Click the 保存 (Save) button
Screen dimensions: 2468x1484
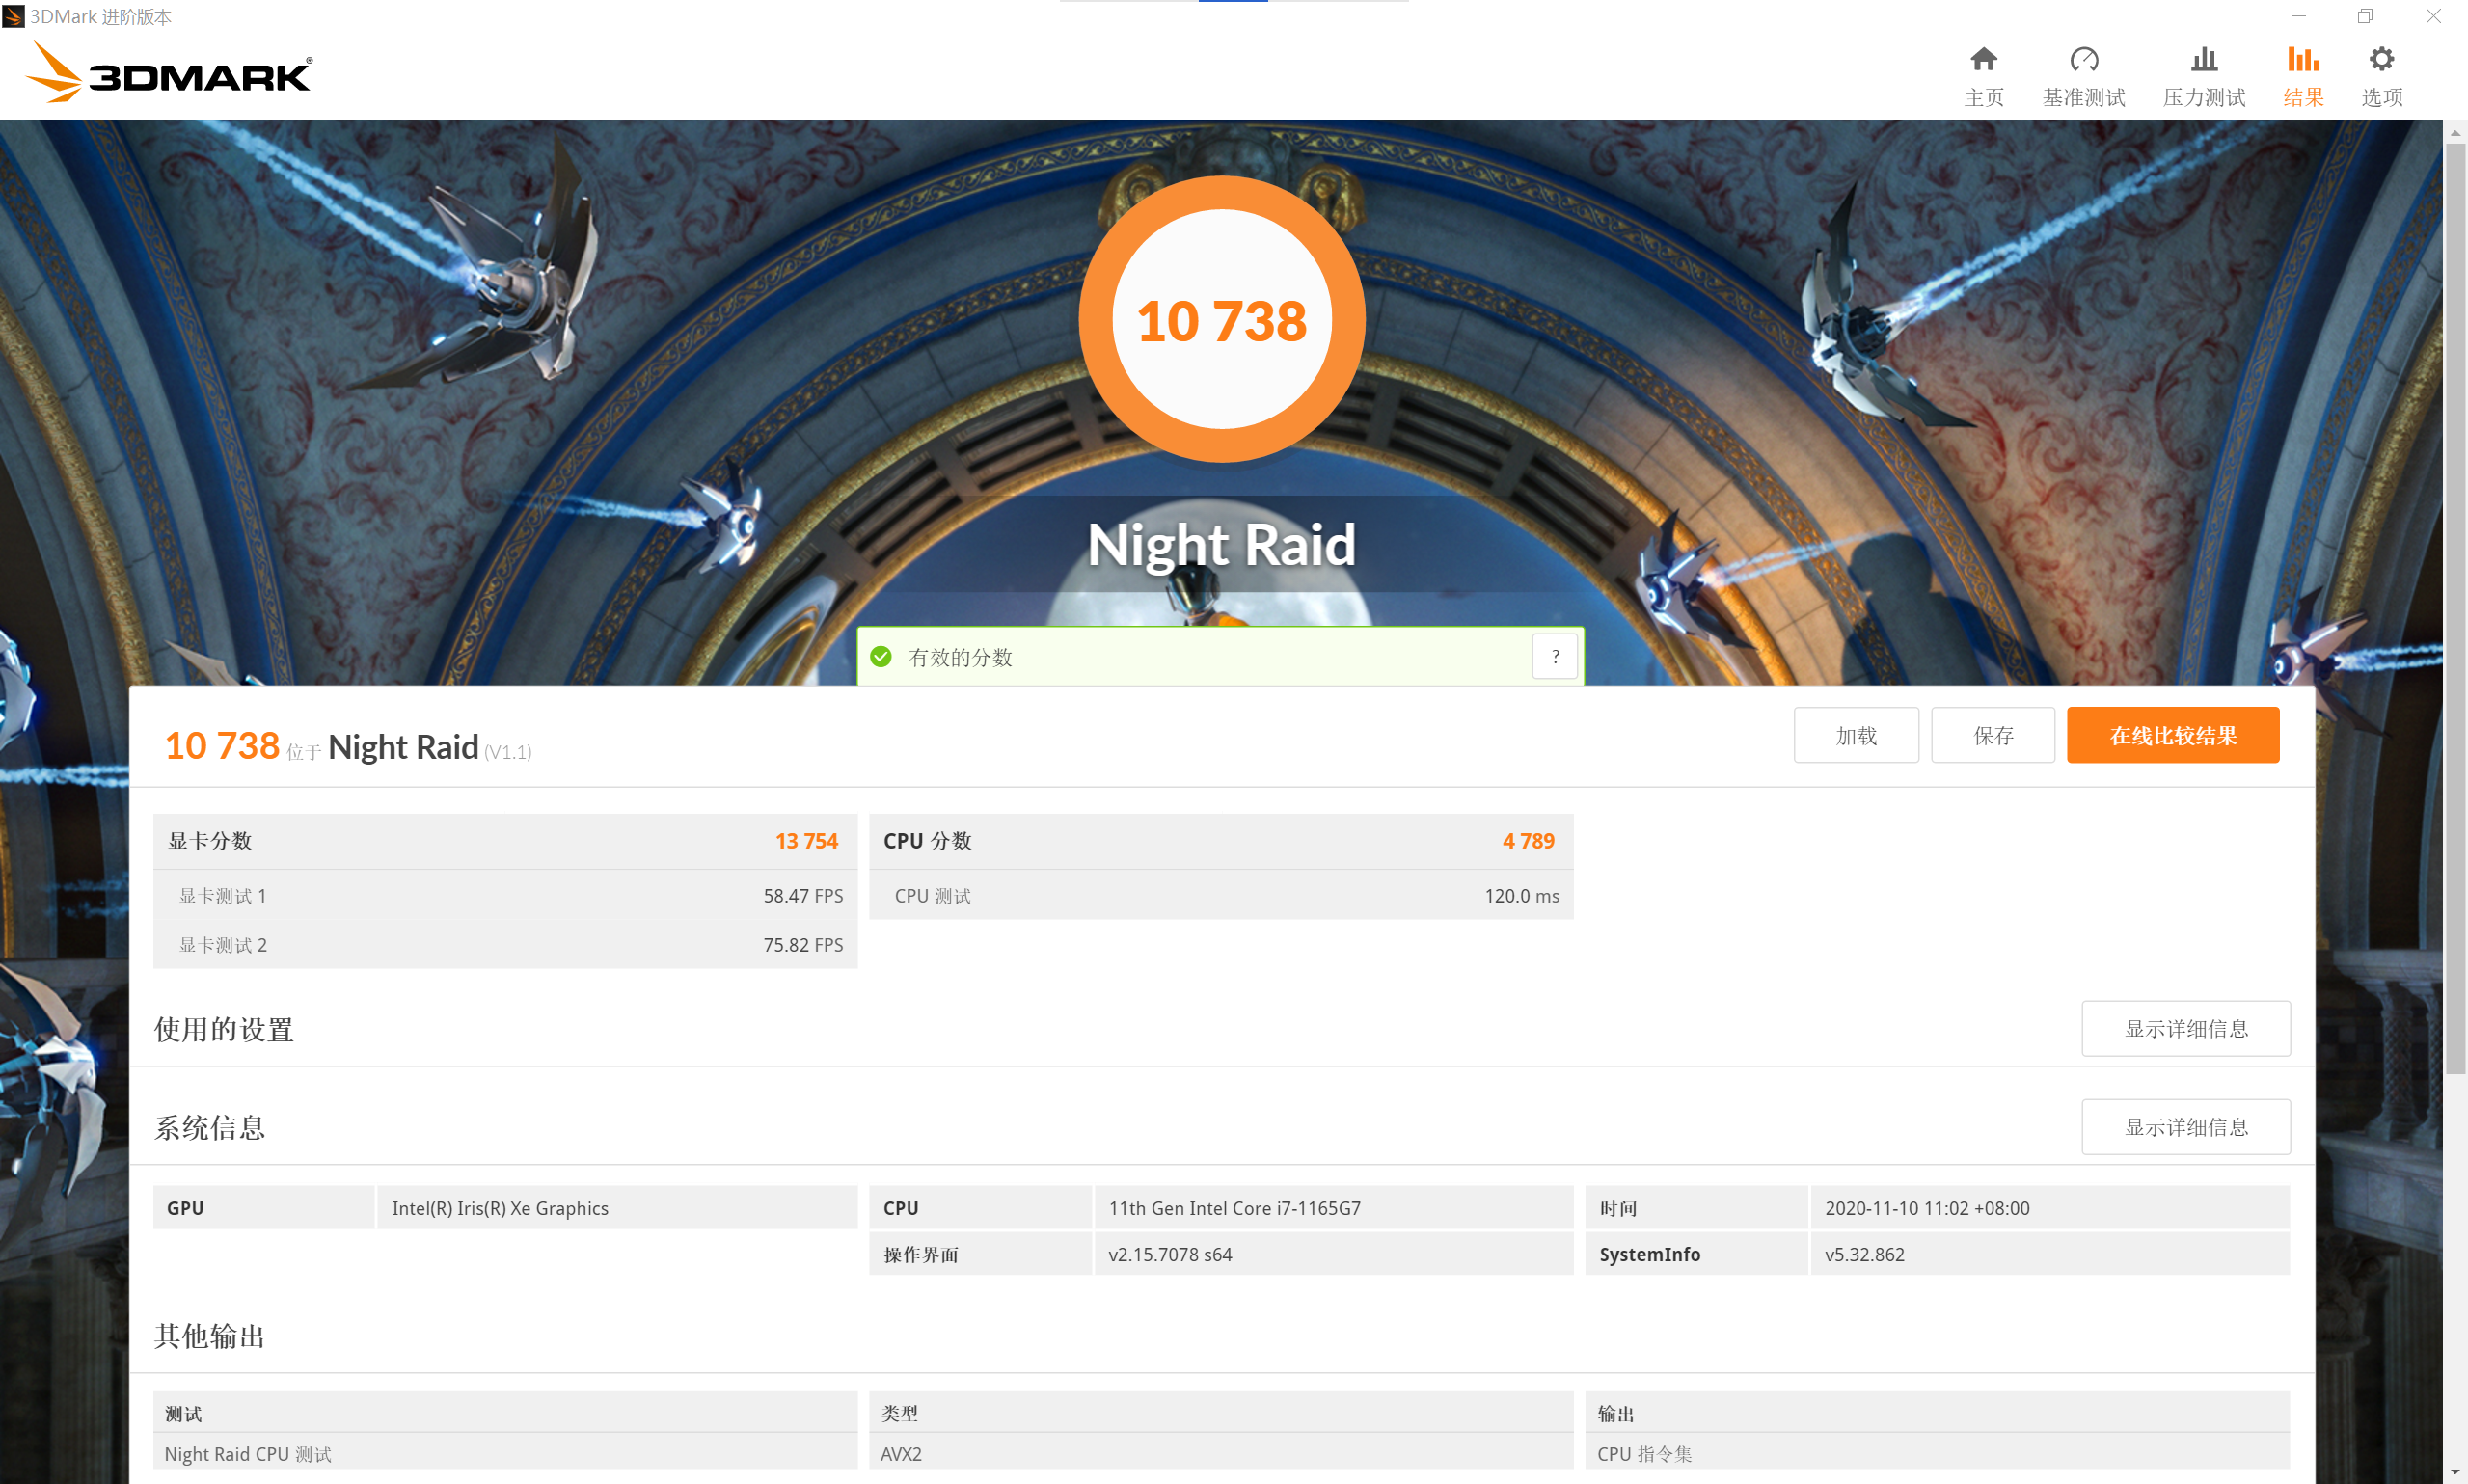point(1993,735)
